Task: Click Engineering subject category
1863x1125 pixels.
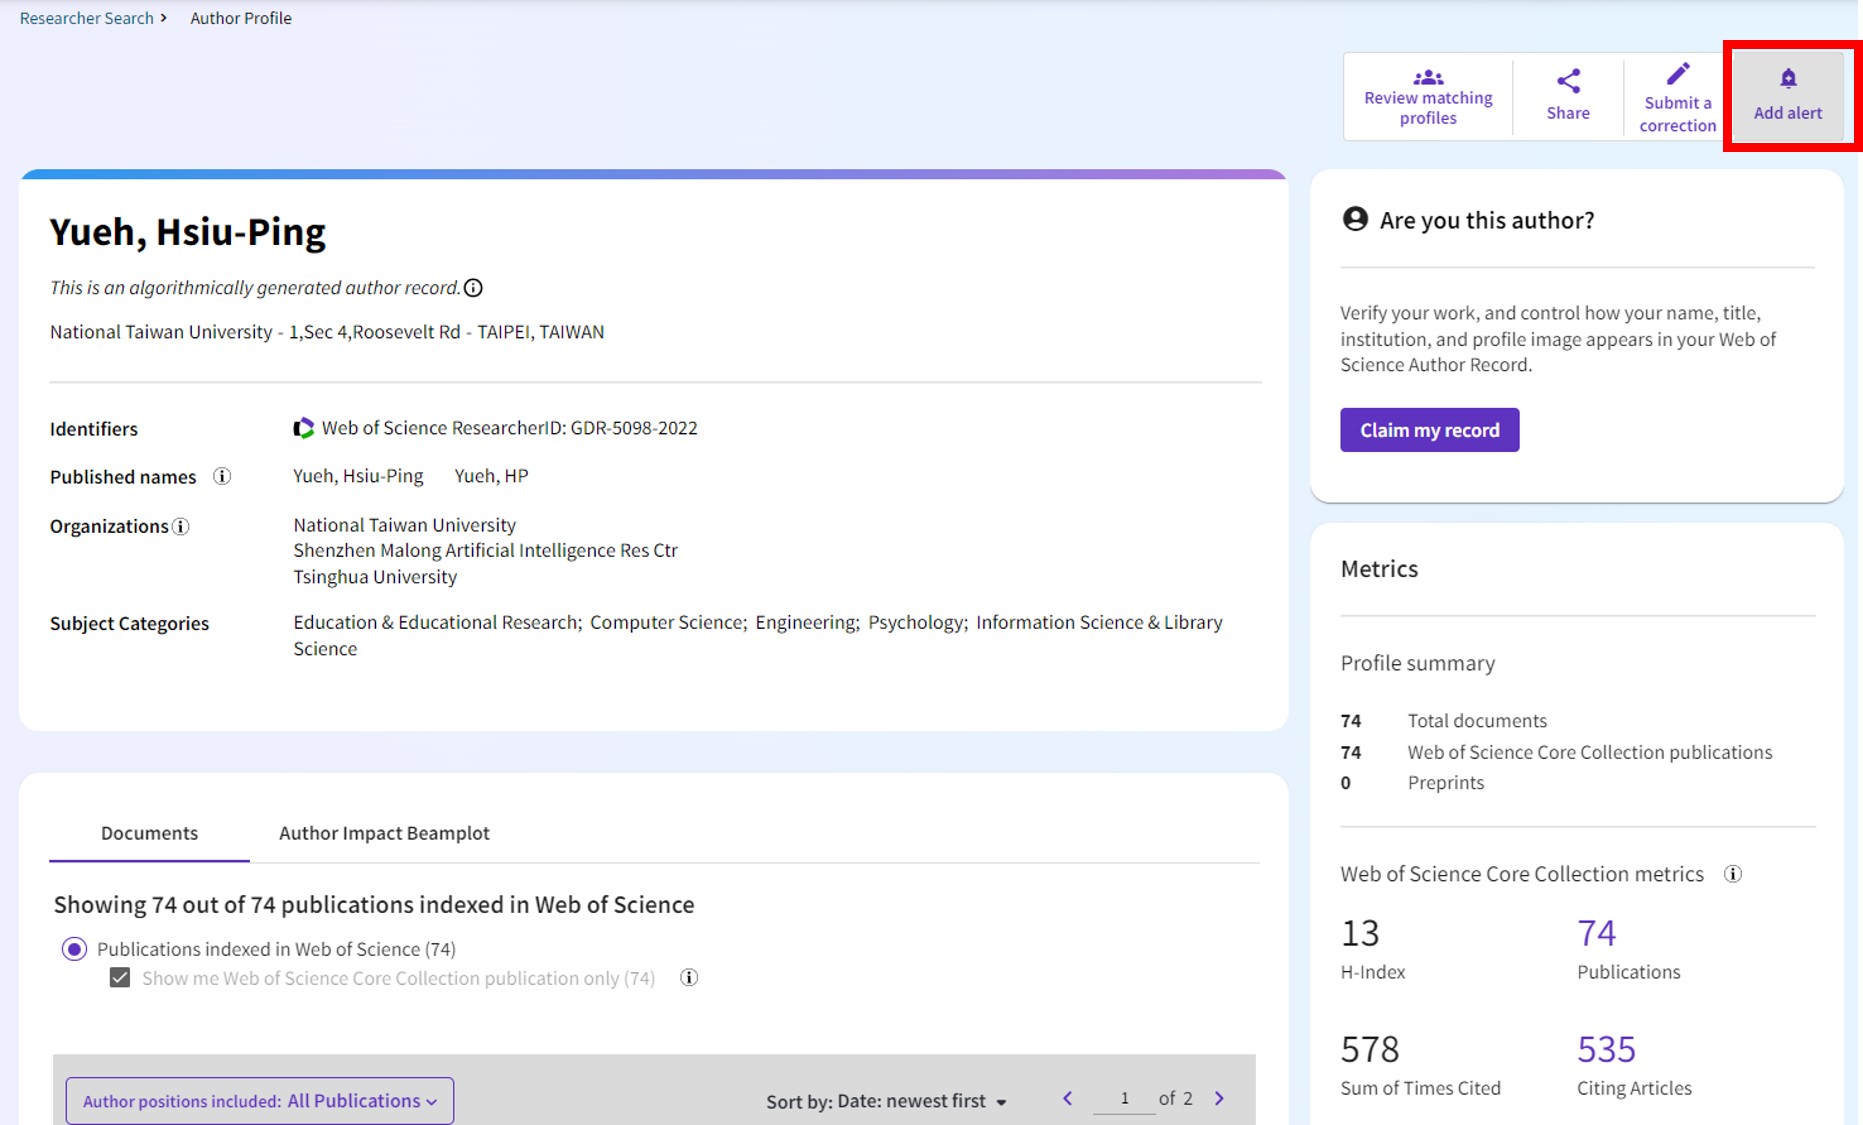Action: (x=806, y=622)
